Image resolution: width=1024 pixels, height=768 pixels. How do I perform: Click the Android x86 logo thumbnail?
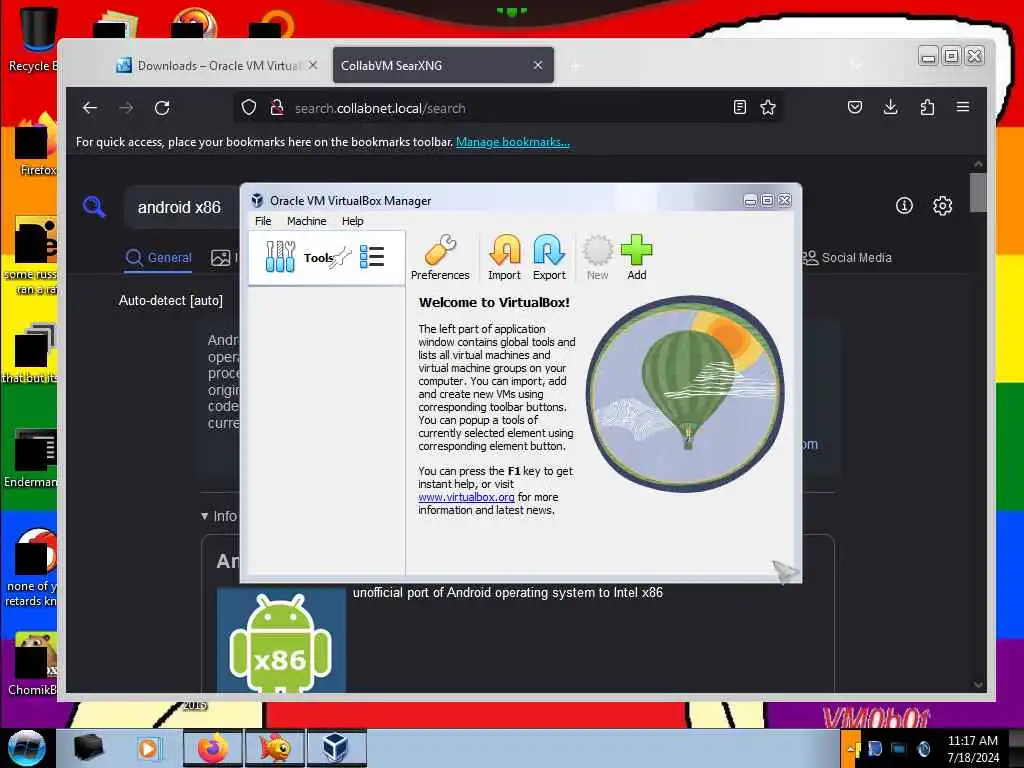point(281,641)
